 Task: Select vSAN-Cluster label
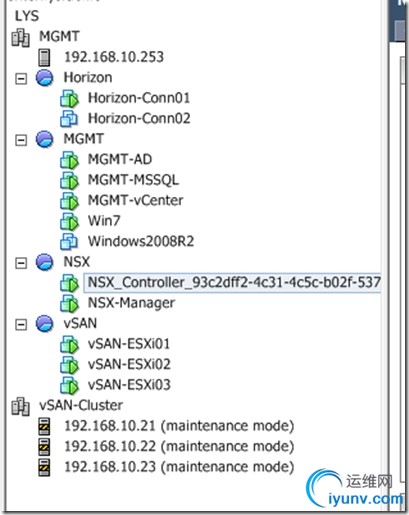(81, 405)
